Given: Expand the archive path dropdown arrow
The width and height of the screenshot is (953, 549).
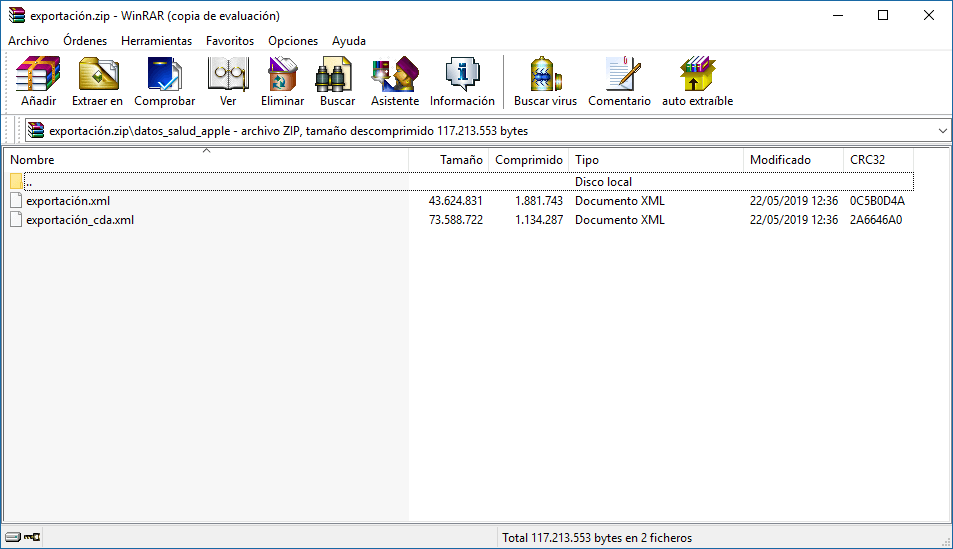Looking at the screenshot, I should coord(942,131).
